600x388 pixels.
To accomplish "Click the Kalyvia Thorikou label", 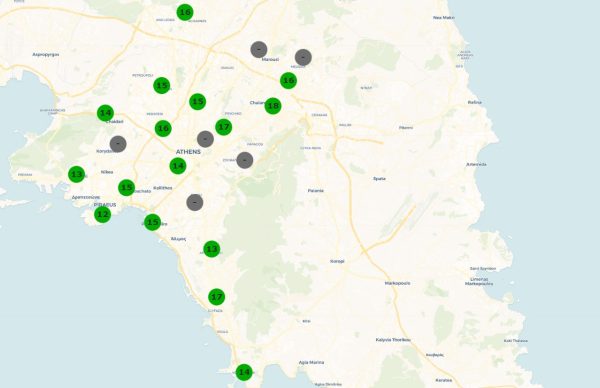I will click(393, 340).
